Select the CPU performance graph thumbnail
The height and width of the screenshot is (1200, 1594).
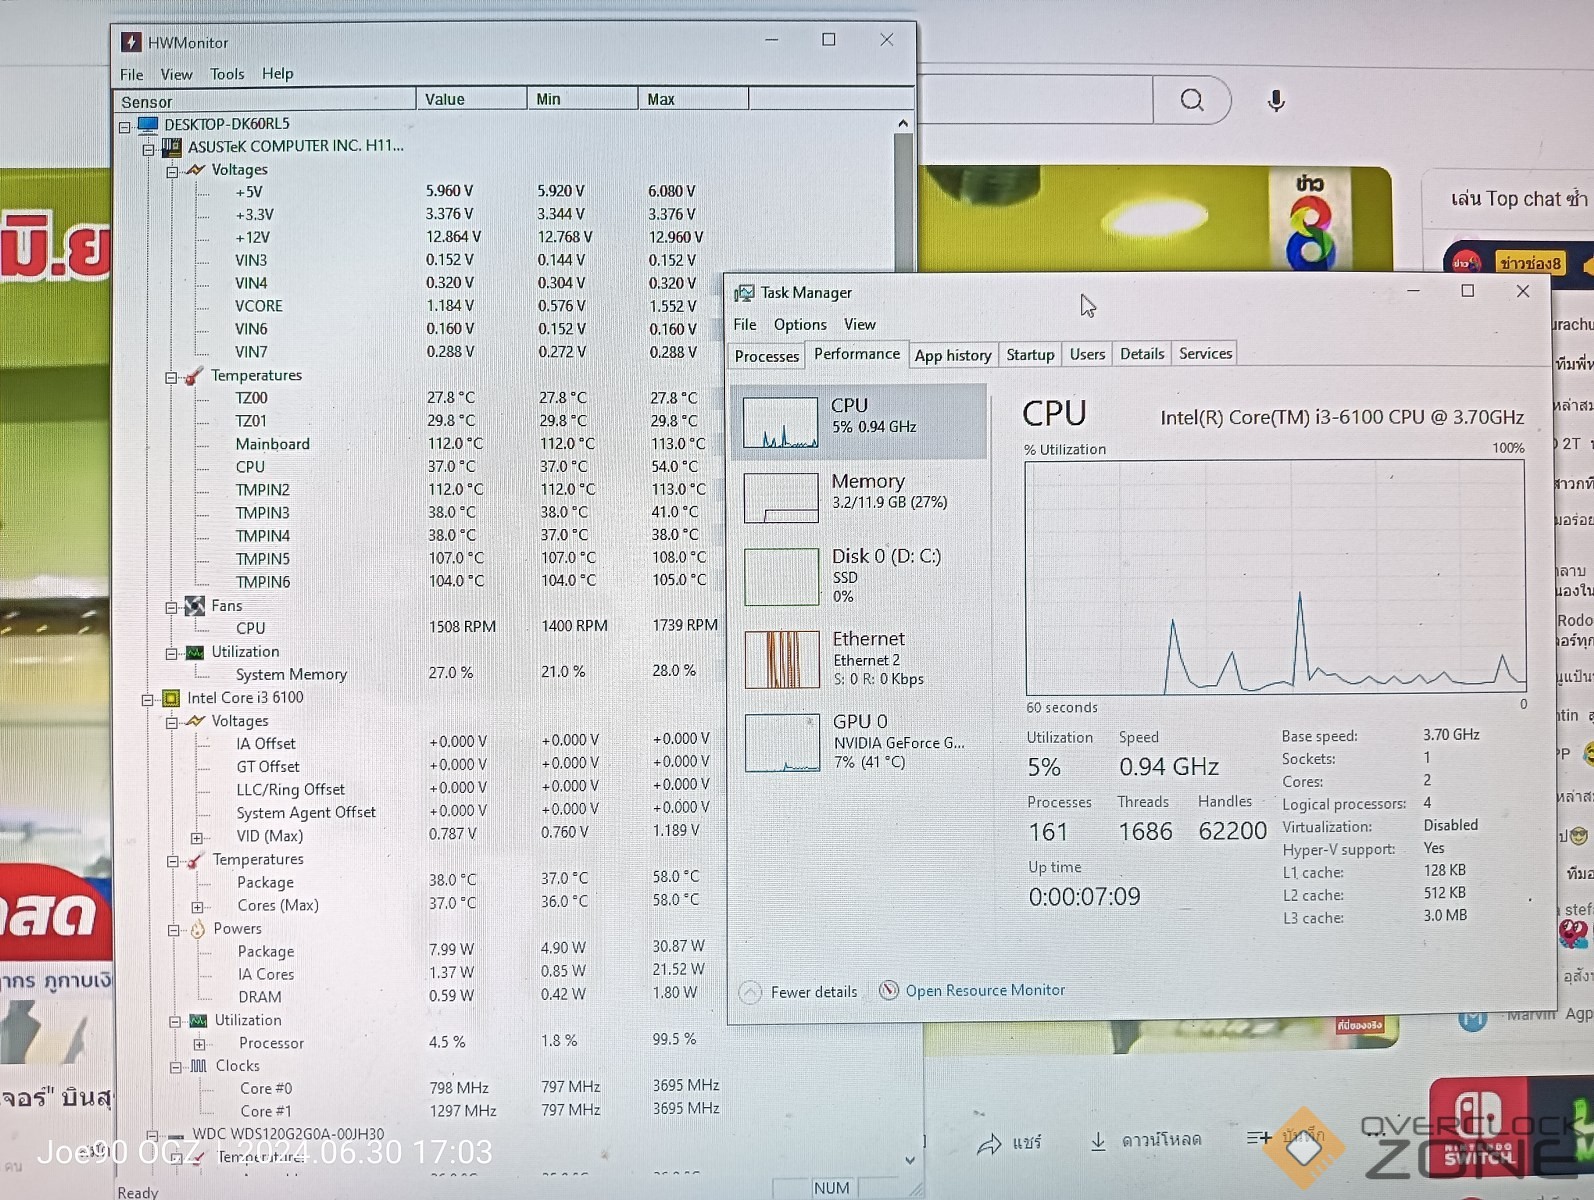pos(780,422)
